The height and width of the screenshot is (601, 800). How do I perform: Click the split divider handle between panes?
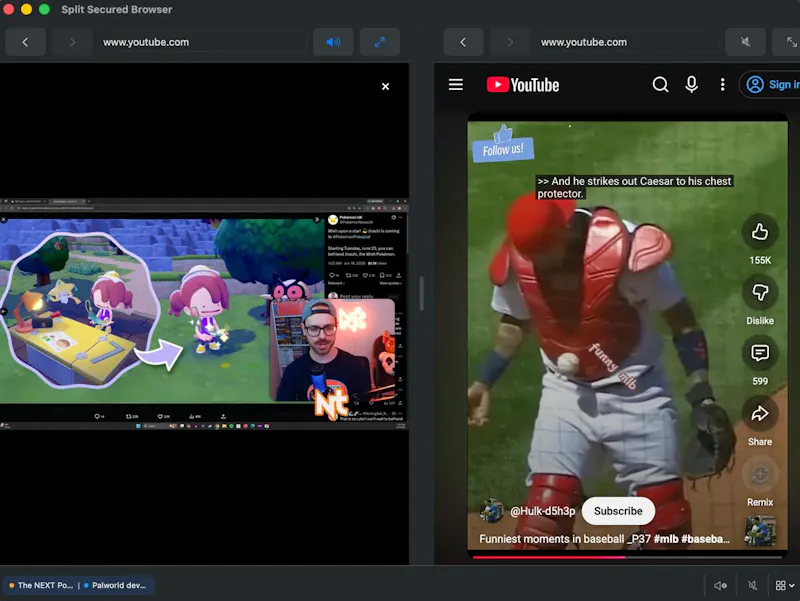coord(421,293)
